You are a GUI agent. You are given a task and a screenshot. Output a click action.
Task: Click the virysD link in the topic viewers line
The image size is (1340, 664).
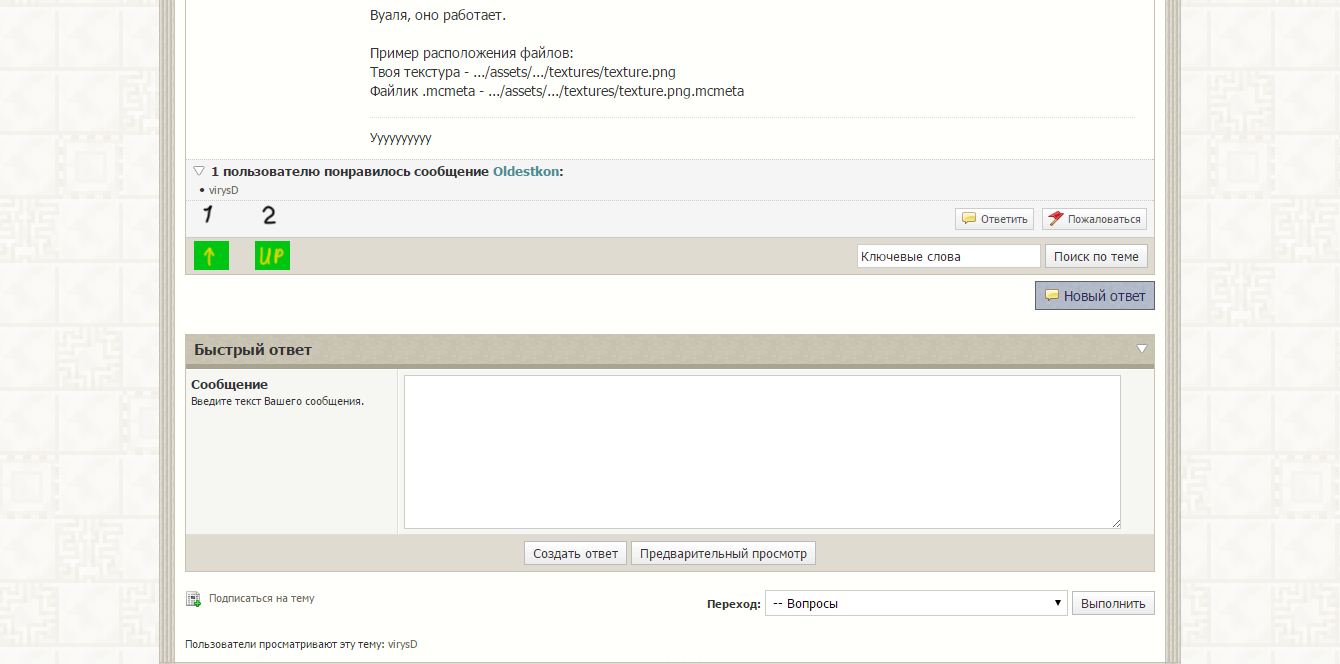point(402,644)
